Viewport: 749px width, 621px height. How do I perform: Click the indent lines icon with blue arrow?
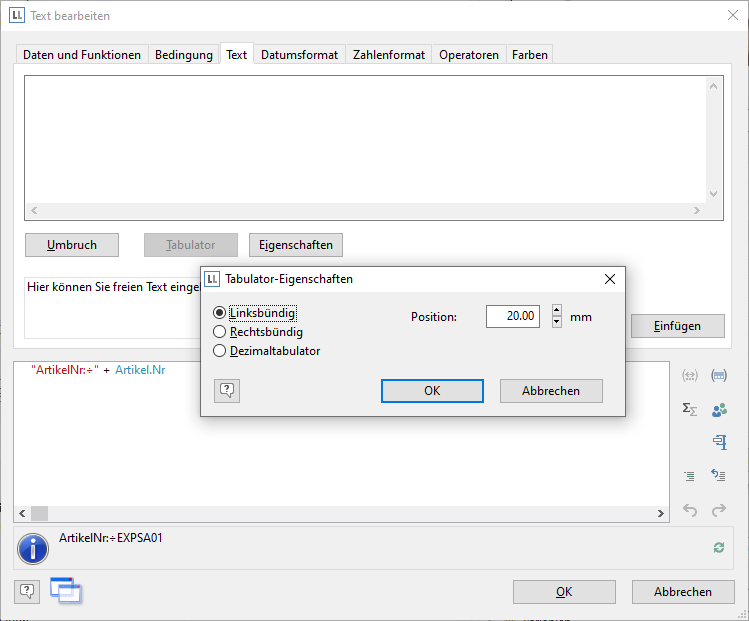click(718, 476)
